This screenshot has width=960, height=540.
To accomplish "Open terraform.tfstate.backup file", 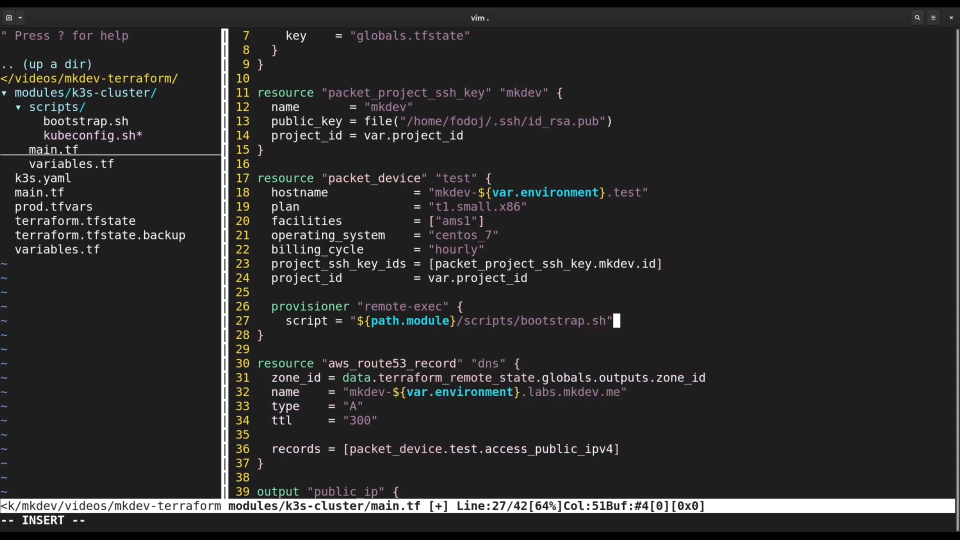I will (x=100, y=235).
